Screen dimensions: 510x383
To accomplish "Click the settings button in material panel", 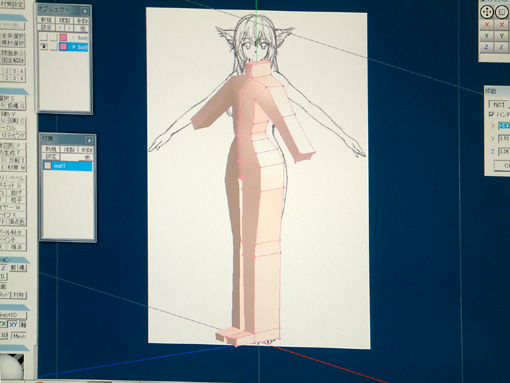I will click(x=51, y=156).
